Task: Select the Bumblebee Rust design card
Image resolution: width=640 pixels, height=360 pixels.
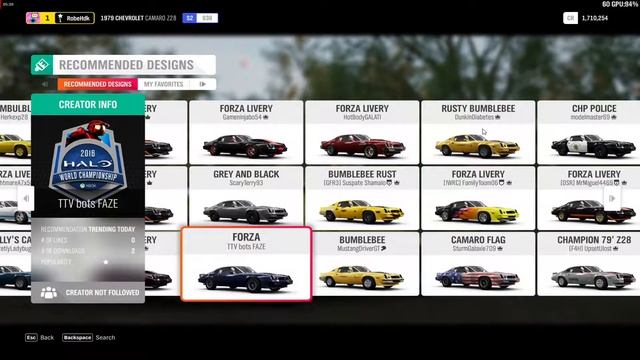Action: point(362,198)
